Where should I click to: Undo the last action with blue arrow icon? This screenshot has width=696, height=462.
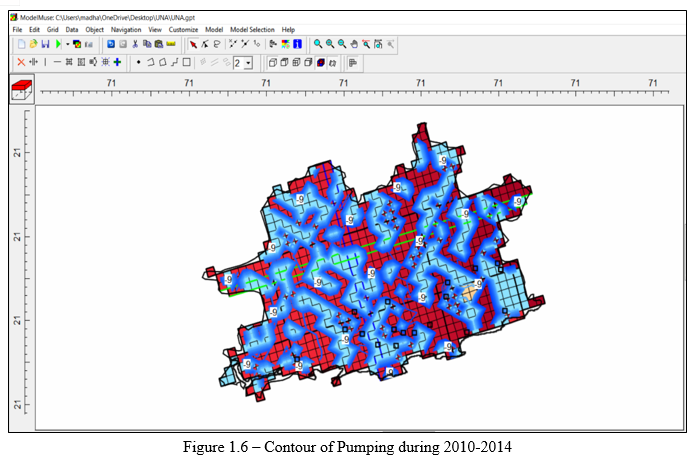111,44
